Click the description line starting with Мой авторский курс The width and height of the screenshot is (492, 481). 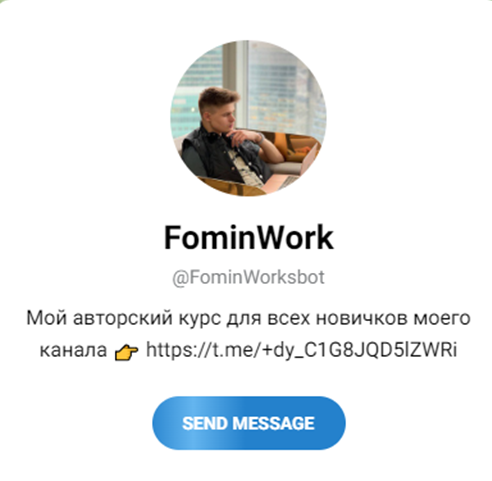(x=248, y=318)
